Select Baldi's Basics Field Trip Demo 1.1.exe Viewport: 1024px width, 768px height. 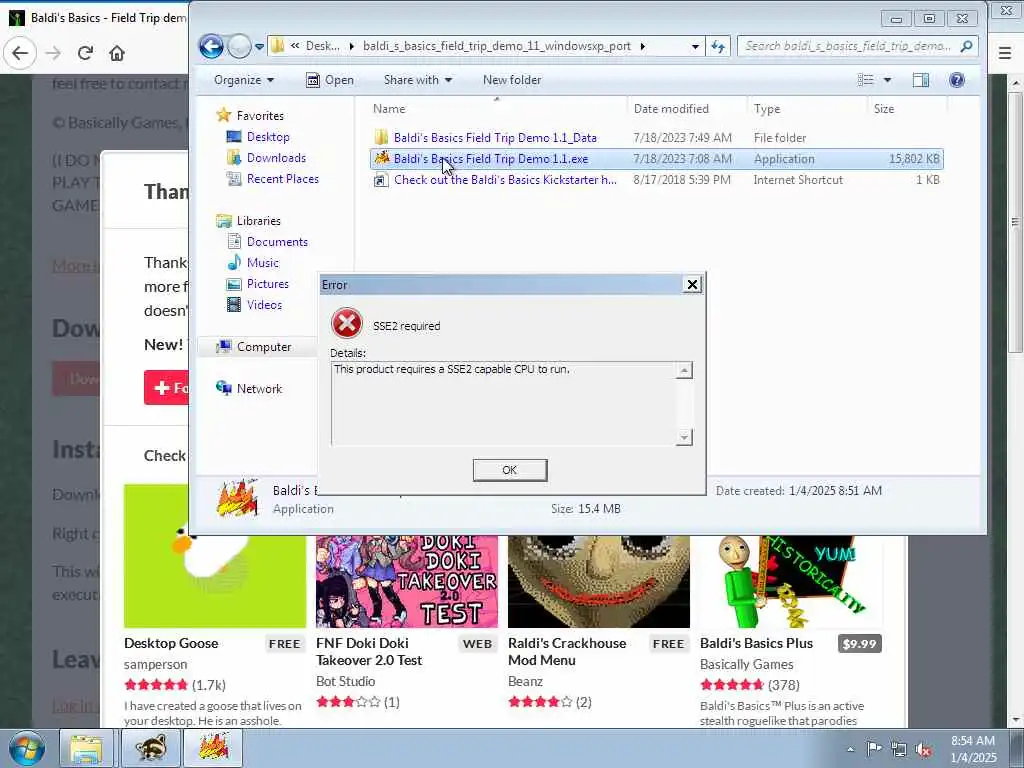pyautogui.click(x=656, y=159)
